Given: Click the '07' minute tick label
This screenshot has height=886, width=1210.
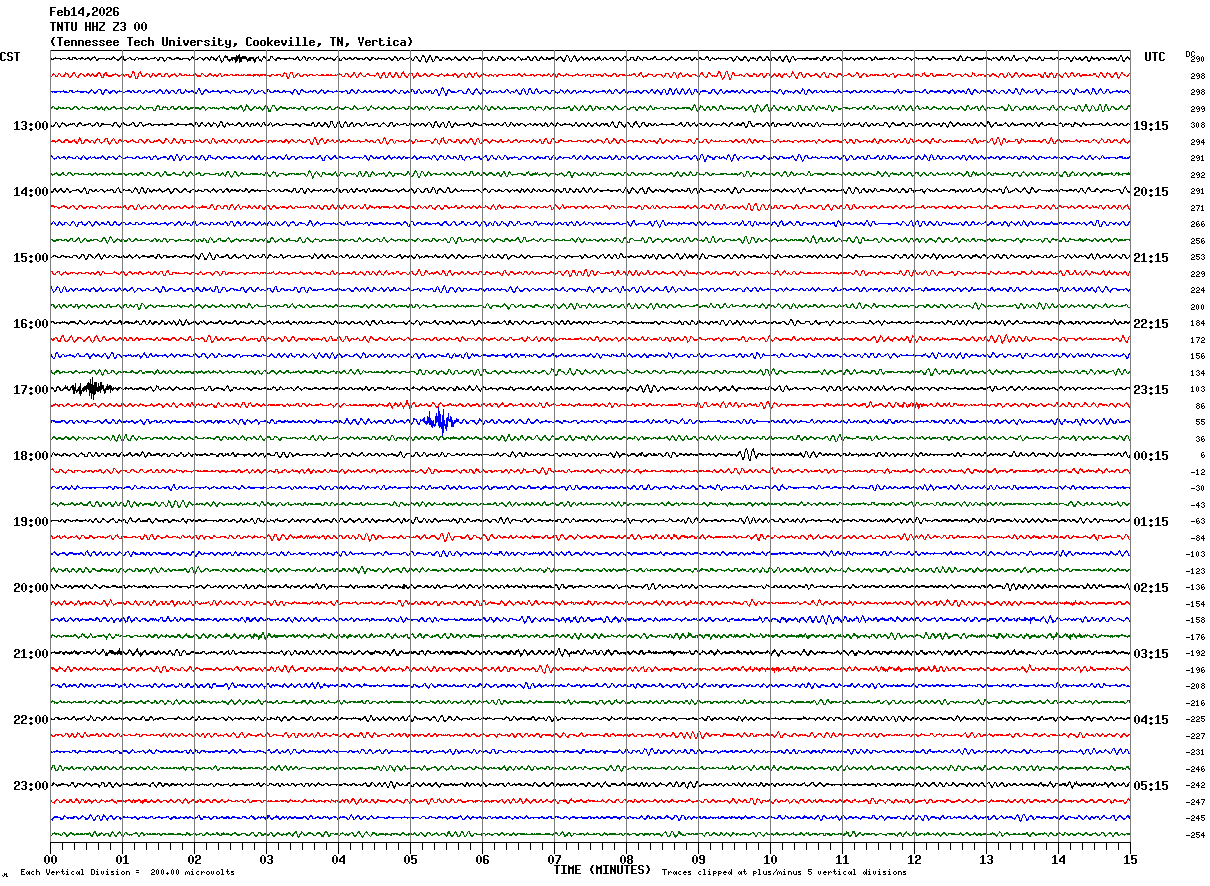Looking at the screenshot, I should [554, 859].
